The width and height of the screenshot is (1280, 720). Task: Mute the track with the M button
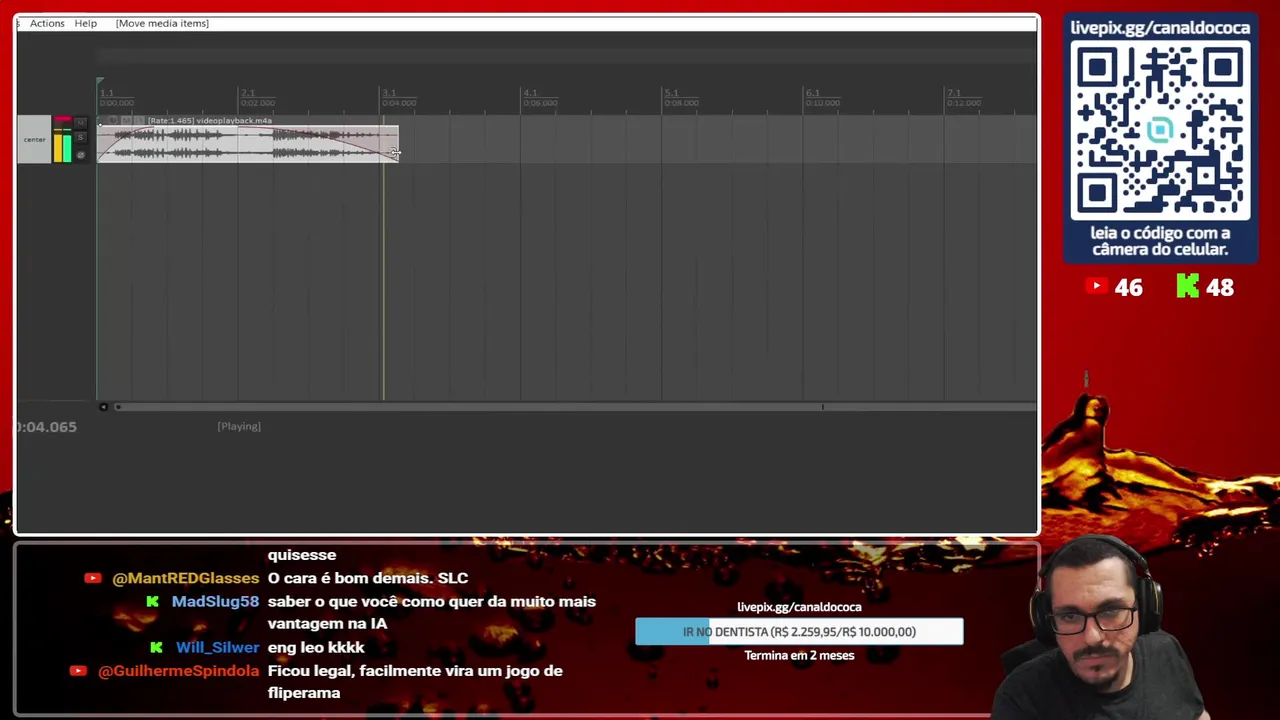pyautogui.click(x=80, y=123)
